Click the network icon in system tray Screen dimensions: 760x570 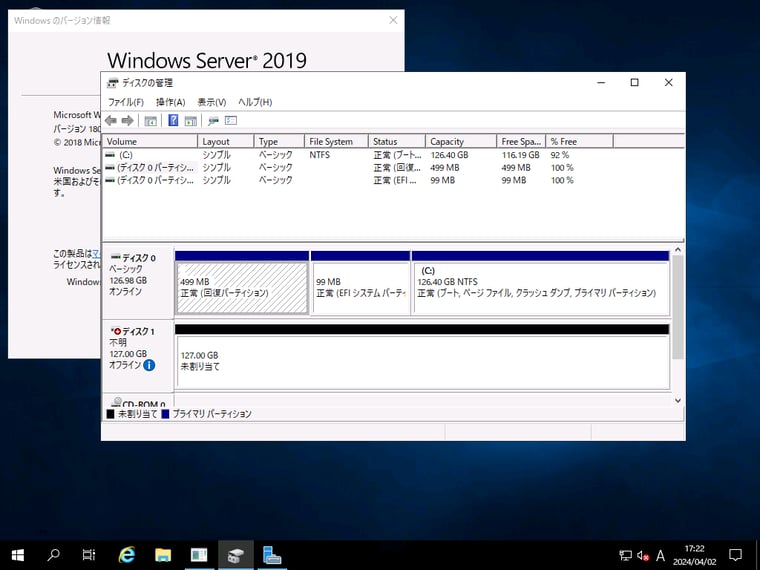626,555
